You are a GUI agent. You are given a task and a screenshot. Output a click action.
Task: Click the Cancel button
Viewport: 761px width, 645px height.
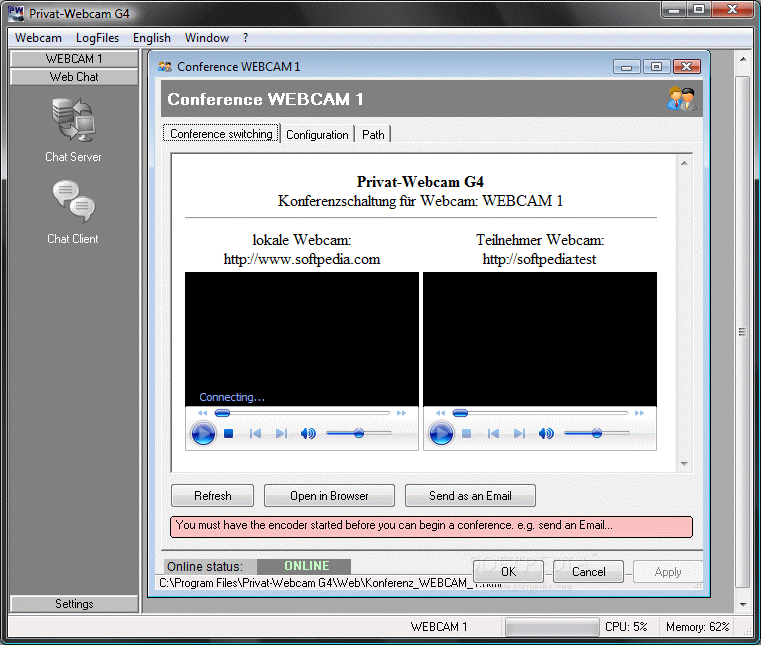pos(588,572)
